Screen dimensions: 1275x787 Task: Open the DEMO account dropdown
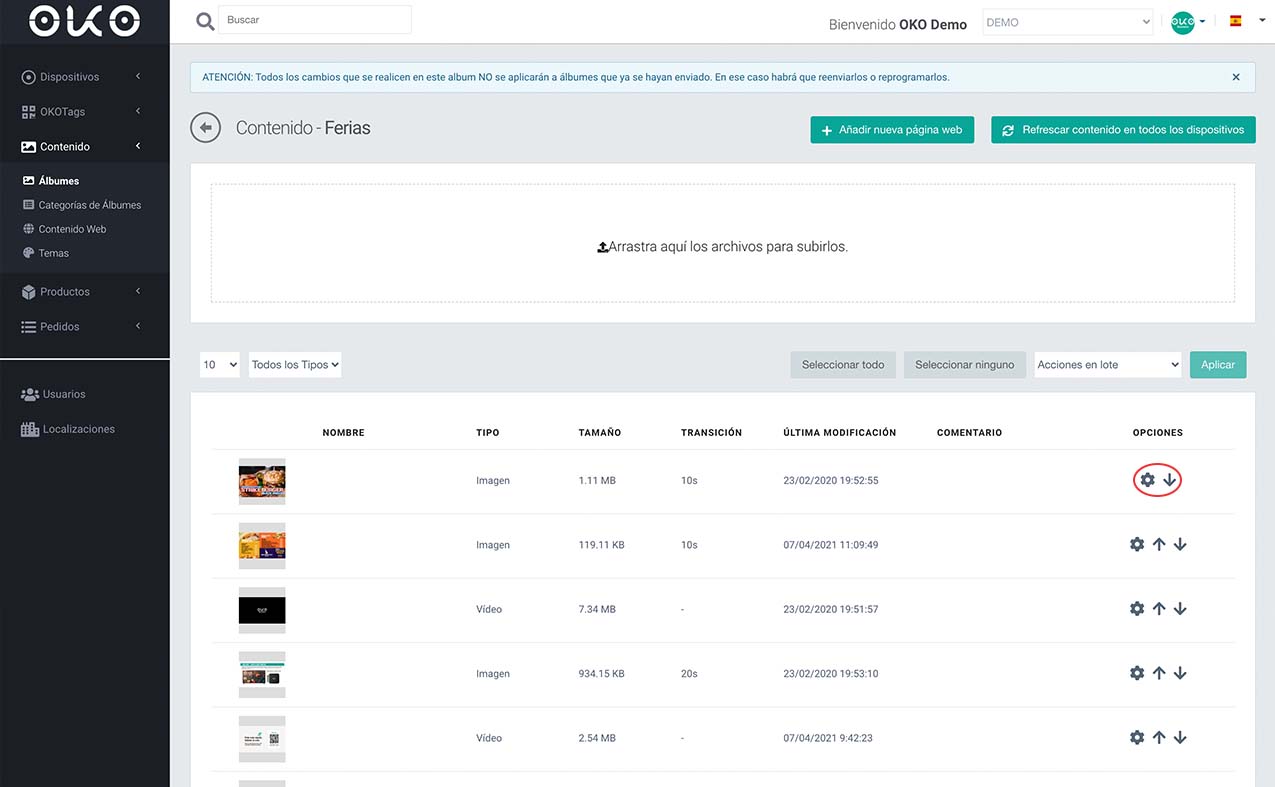tap(1068, 22)
